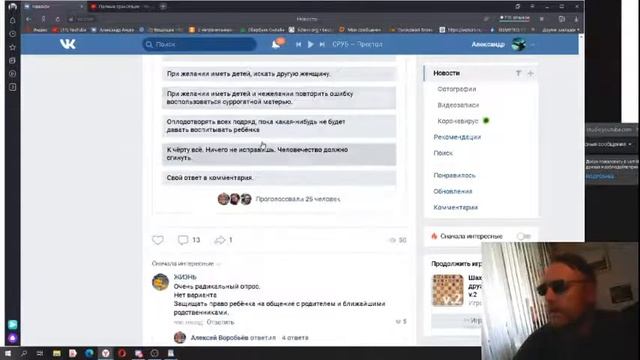Open Сначала интересные comment sort dropdown
Screen dimensions: 640x360
point(186,264)
